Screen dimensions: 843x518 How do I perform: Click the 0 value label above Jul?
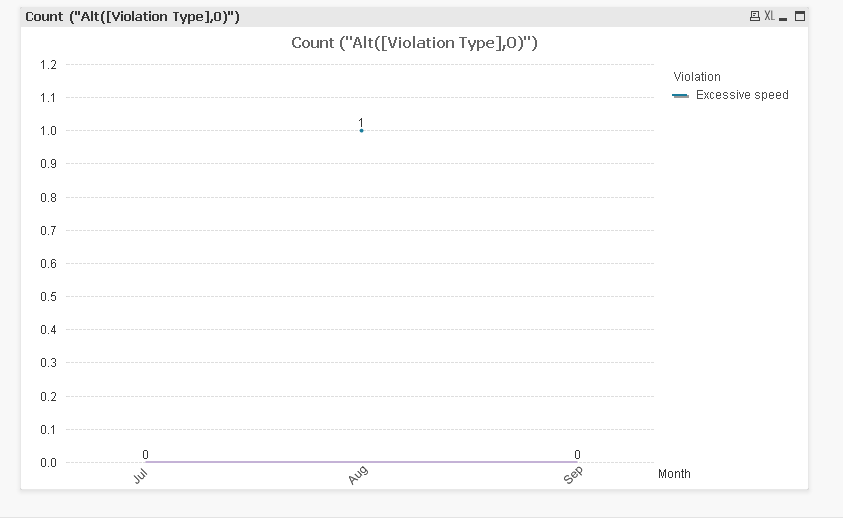145,455
